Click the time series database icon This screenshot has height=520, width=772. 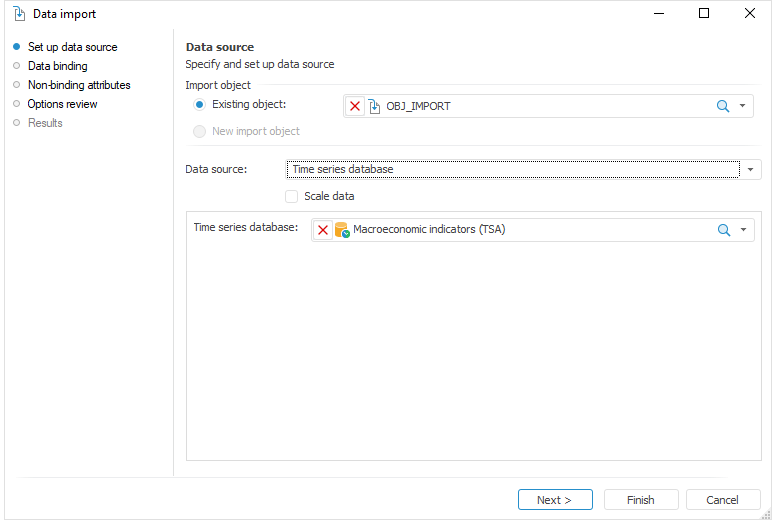342,230
